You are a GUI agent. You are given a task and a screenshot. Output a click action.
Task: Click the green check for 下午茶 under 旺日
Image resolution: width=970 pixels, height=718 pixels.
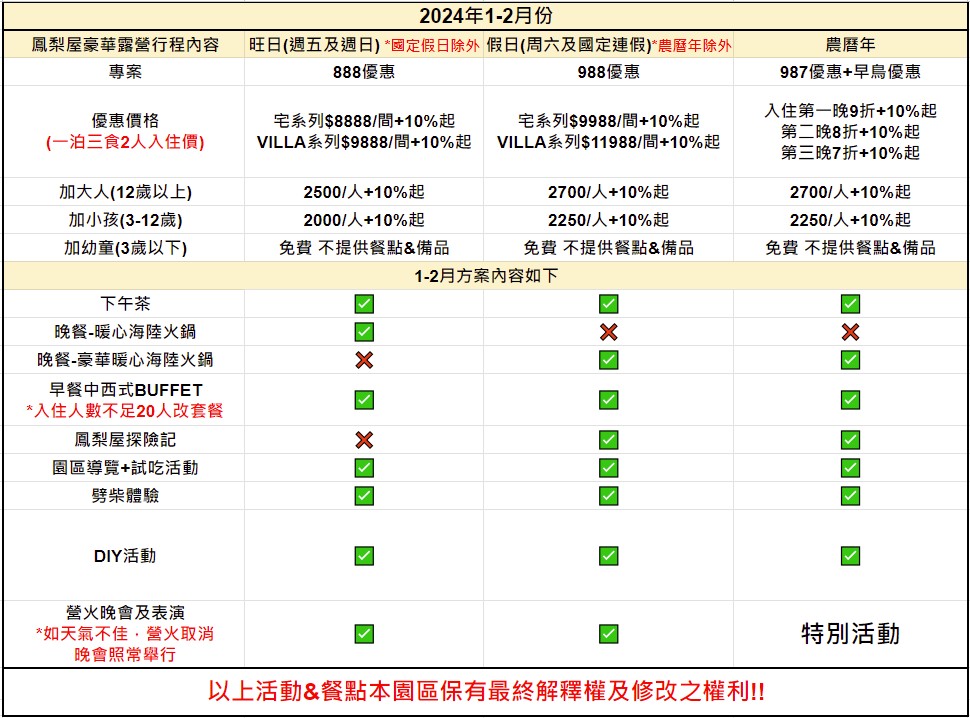pos(364,304)
